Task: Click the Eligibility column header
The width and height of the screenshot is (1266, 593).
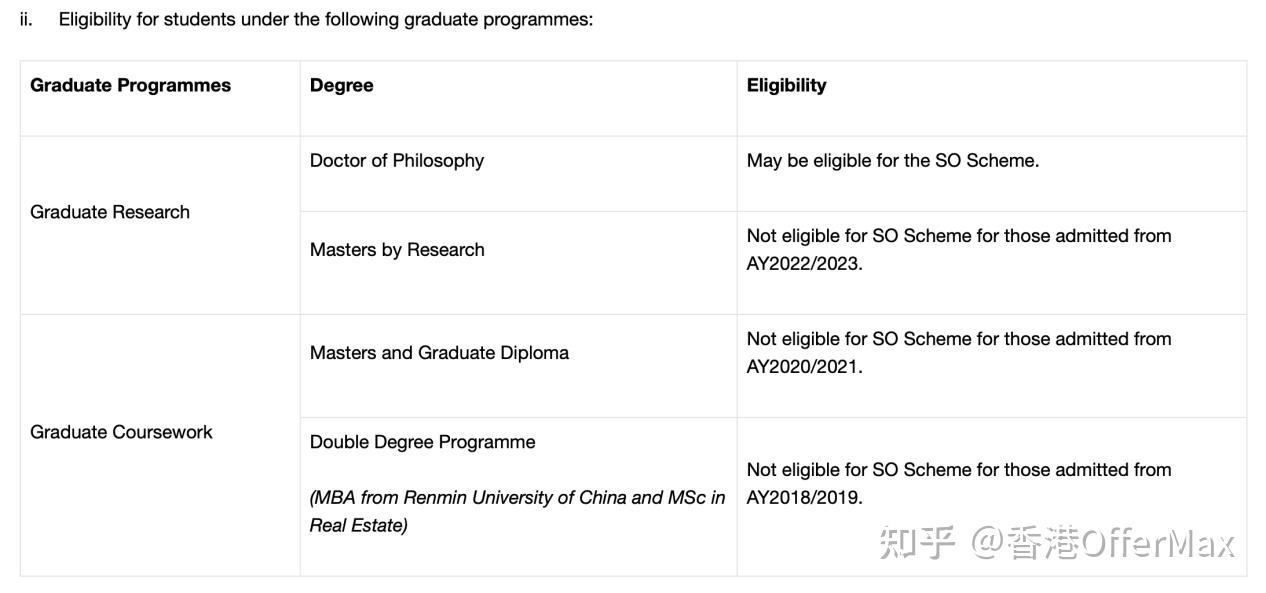Action: [x=786, y=85]
